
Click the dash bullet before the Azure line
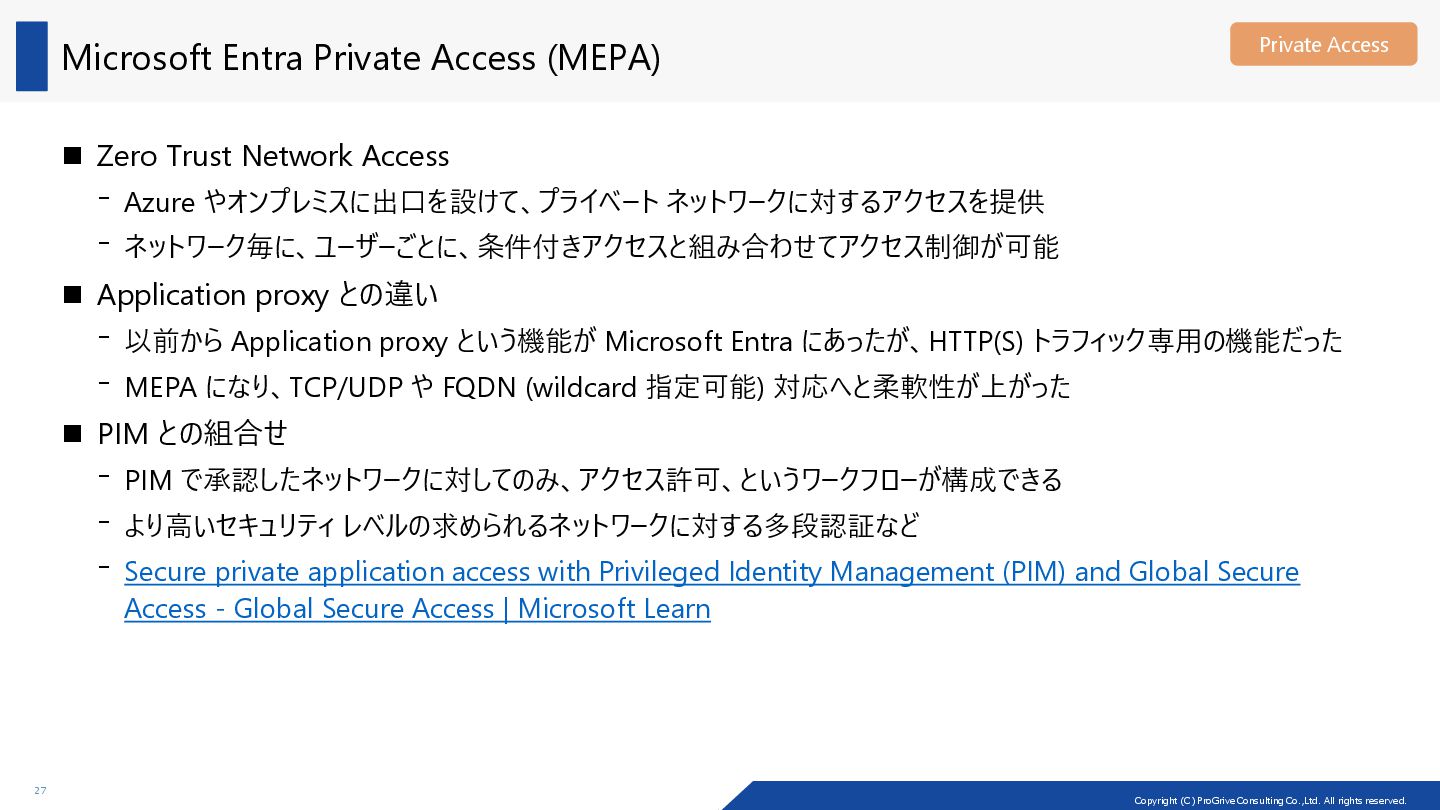104,198
